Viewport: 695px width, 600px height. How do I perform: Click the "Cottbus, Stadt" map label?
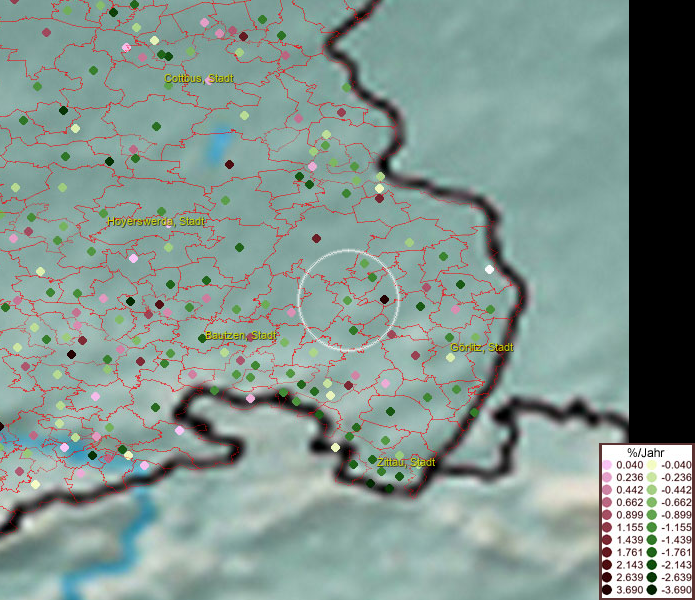coord(199,78)
